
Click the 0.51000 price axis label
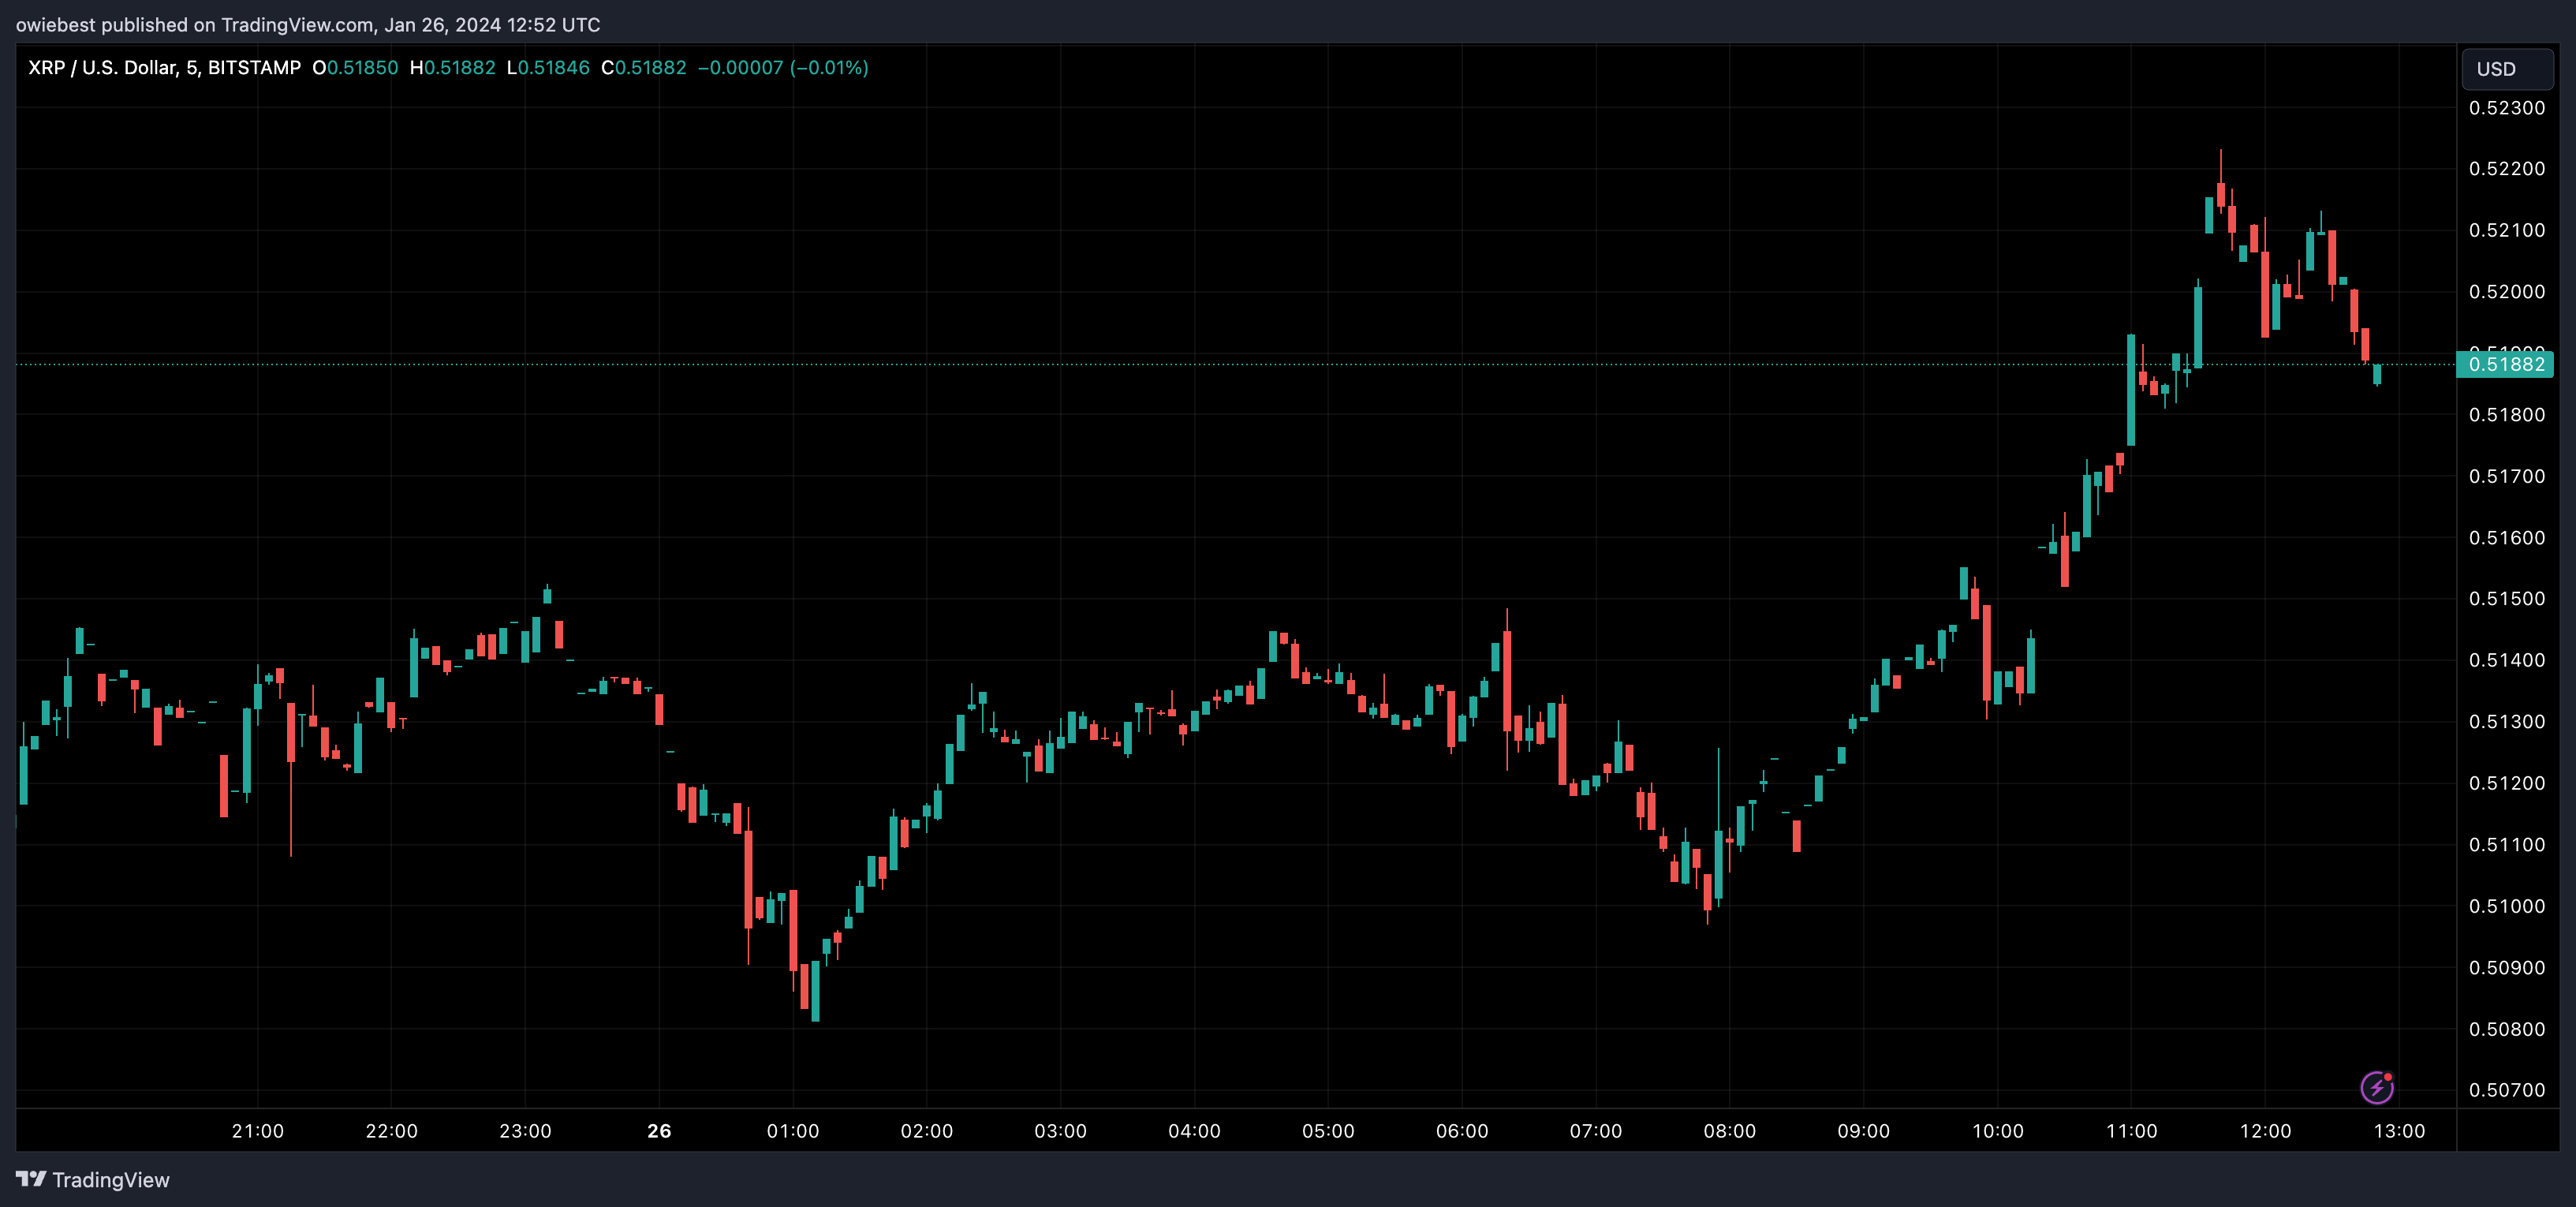pyautogui.click(x=2506, y=906)
